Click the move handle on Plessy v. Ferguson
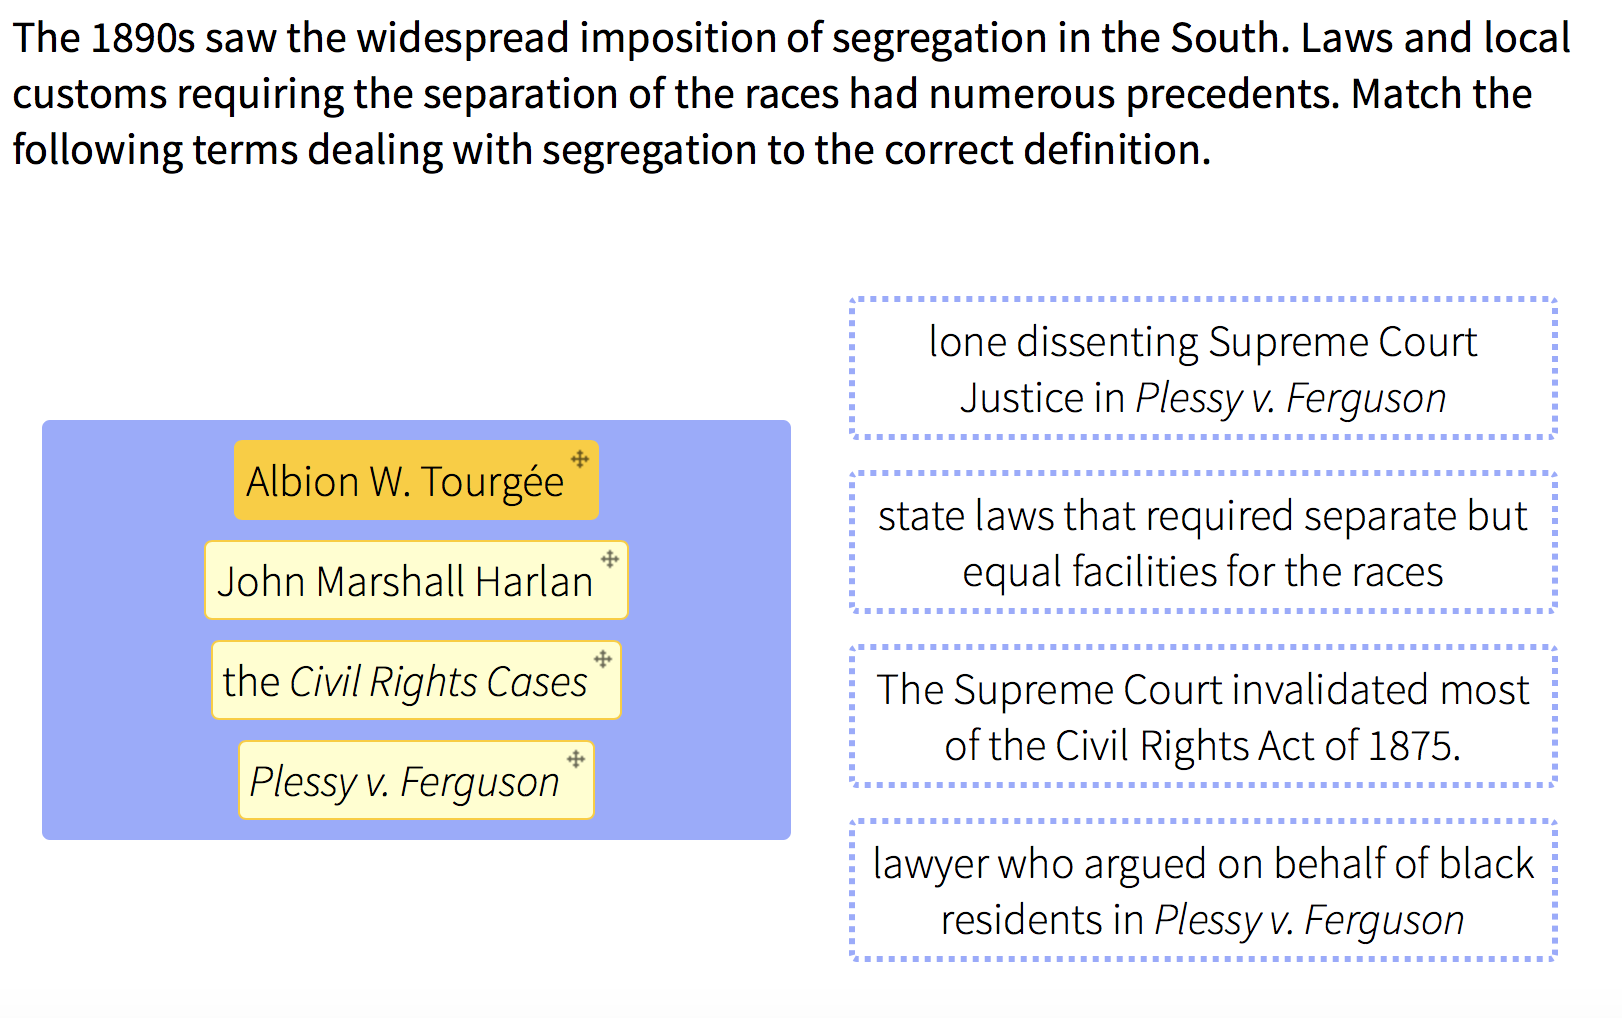 pos(576,759)
